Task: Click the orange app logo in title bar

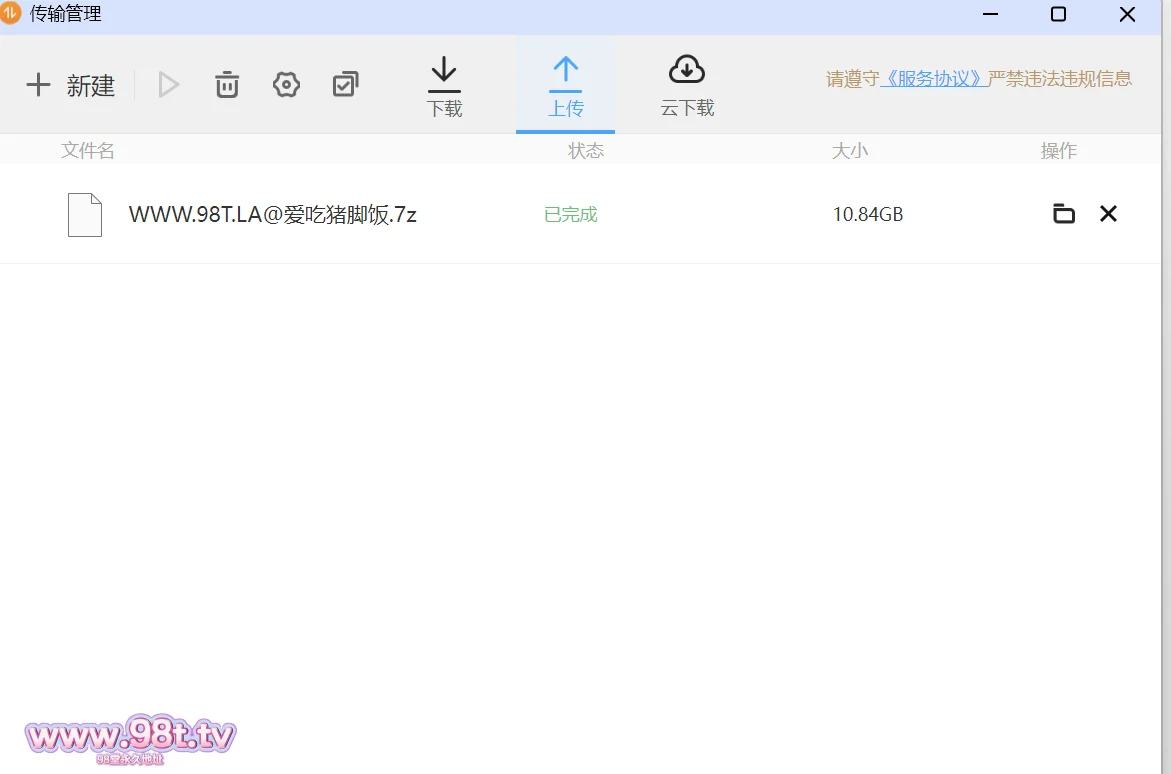Action: [x=11, y=14]
